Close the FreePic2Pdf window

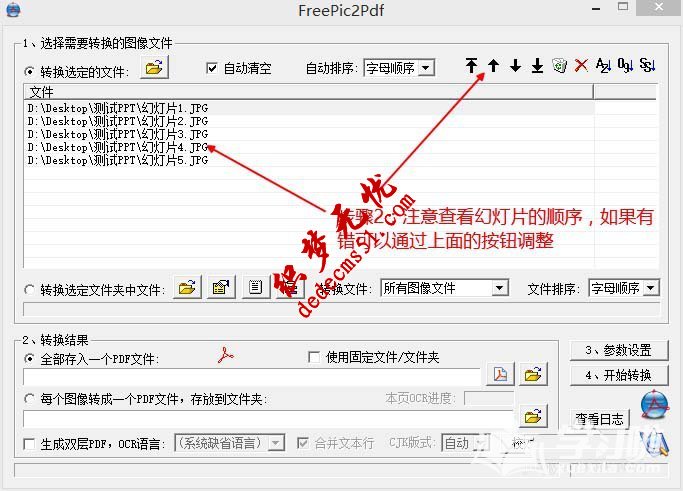pyautogui.click(x=659, y=7)
